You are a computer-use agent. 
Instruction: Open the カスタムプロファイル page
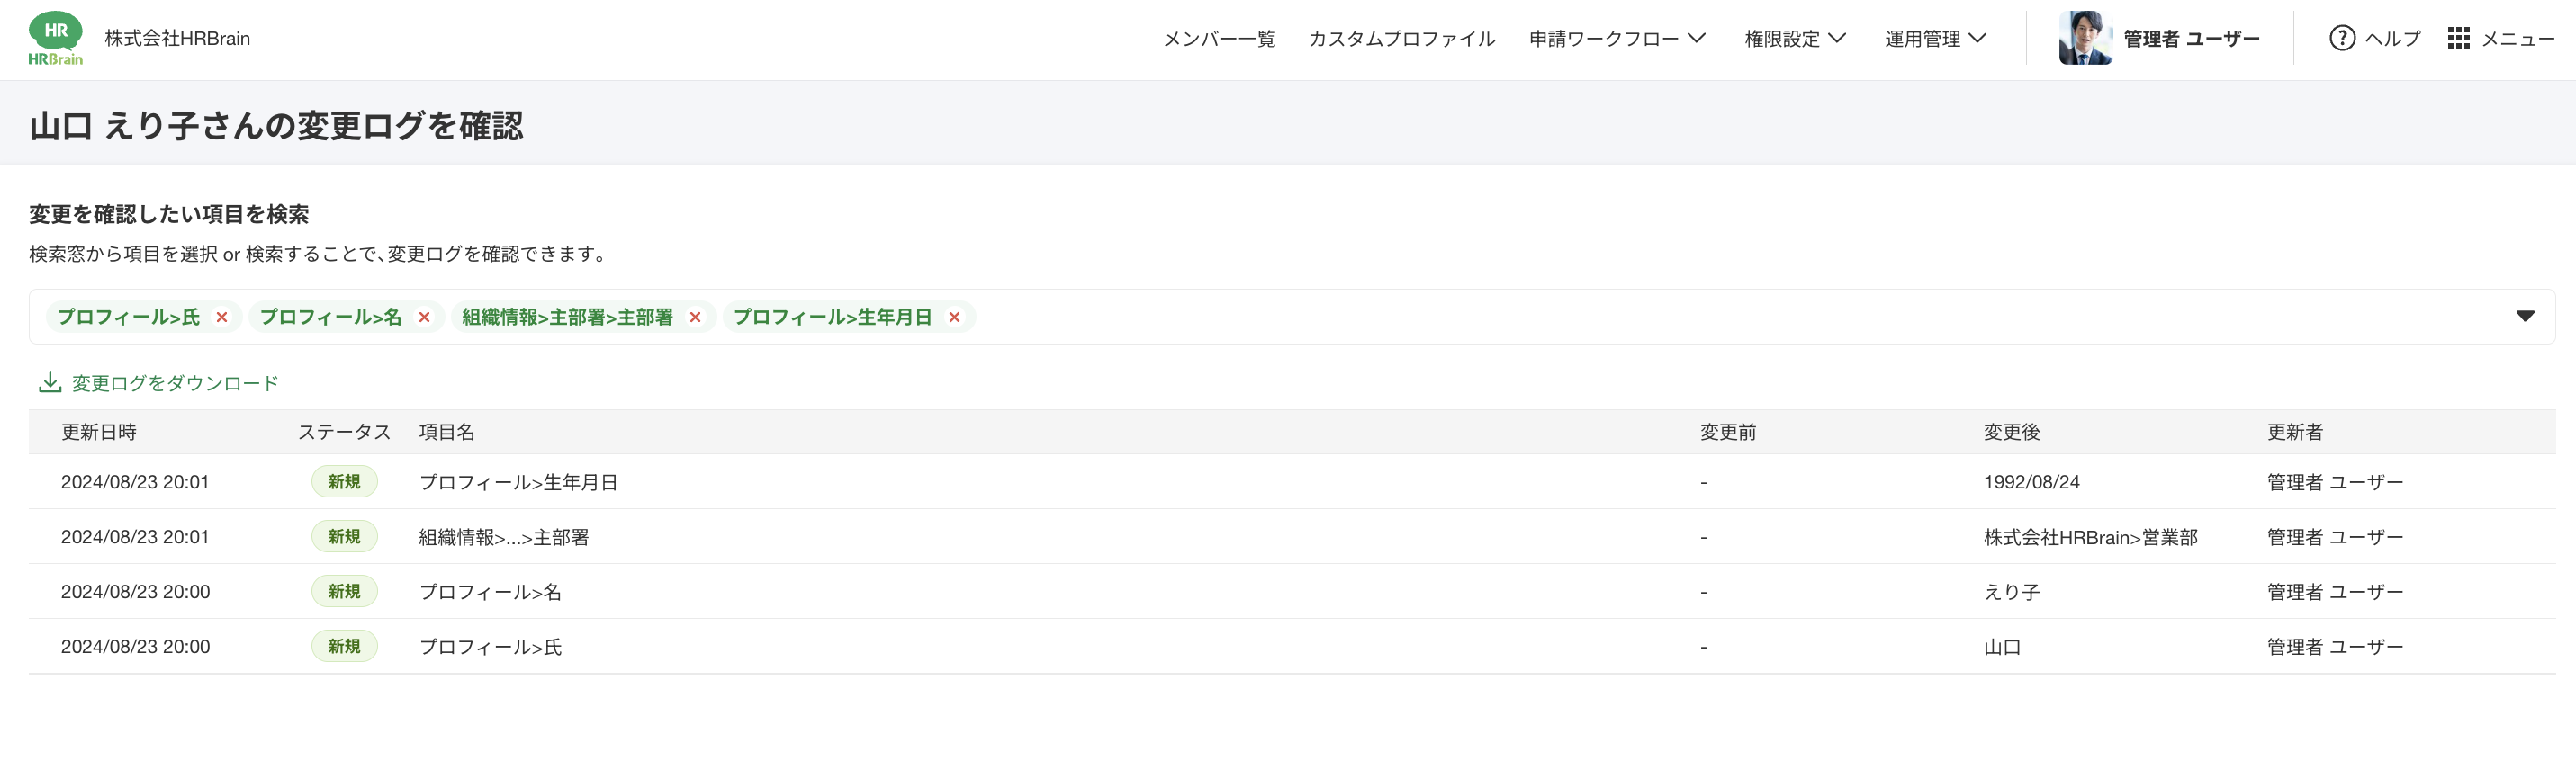1401,39
